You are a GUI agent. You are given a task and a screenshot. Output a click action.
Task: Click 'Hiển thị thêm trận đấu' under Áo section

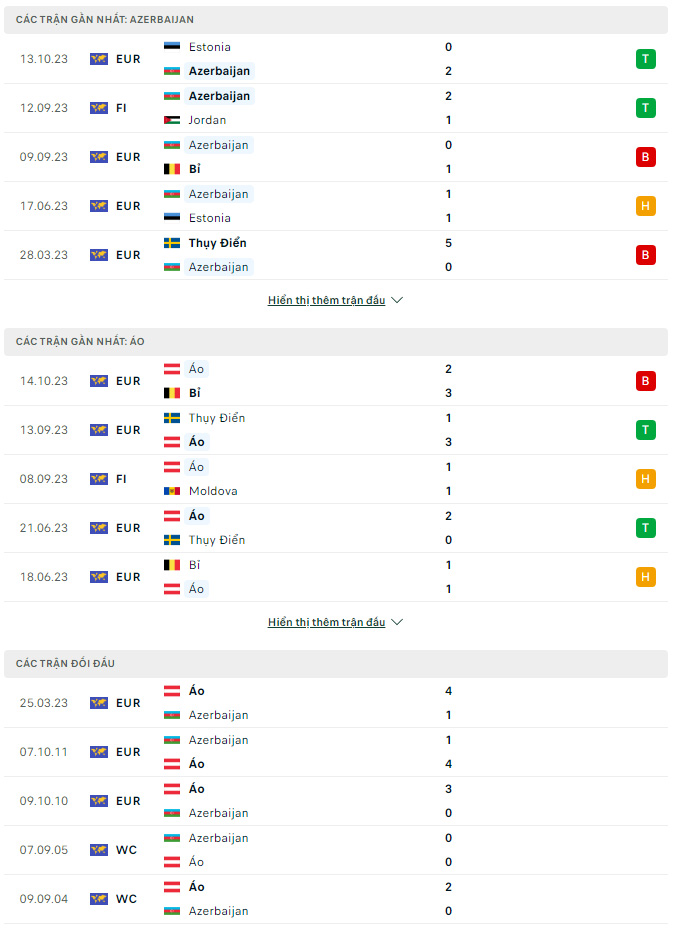(x=326, y=622)
